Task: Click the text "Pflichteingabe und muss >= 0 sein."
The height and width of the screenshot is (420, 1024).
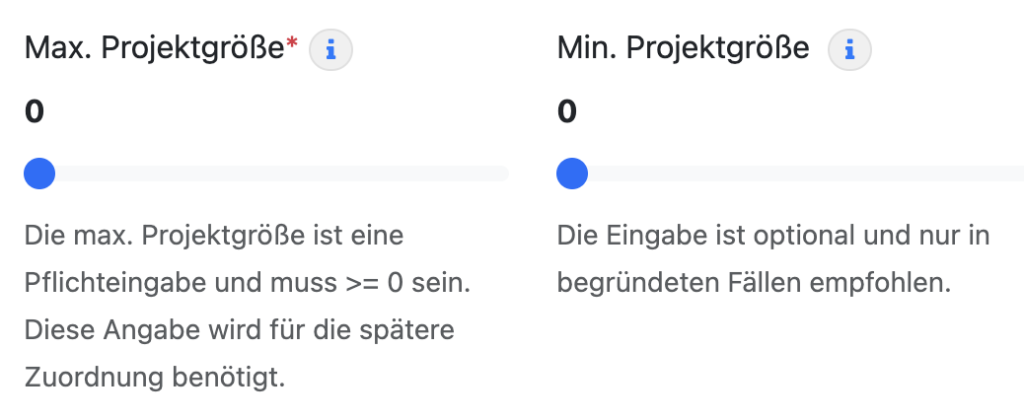Action: tap(247, 284)
